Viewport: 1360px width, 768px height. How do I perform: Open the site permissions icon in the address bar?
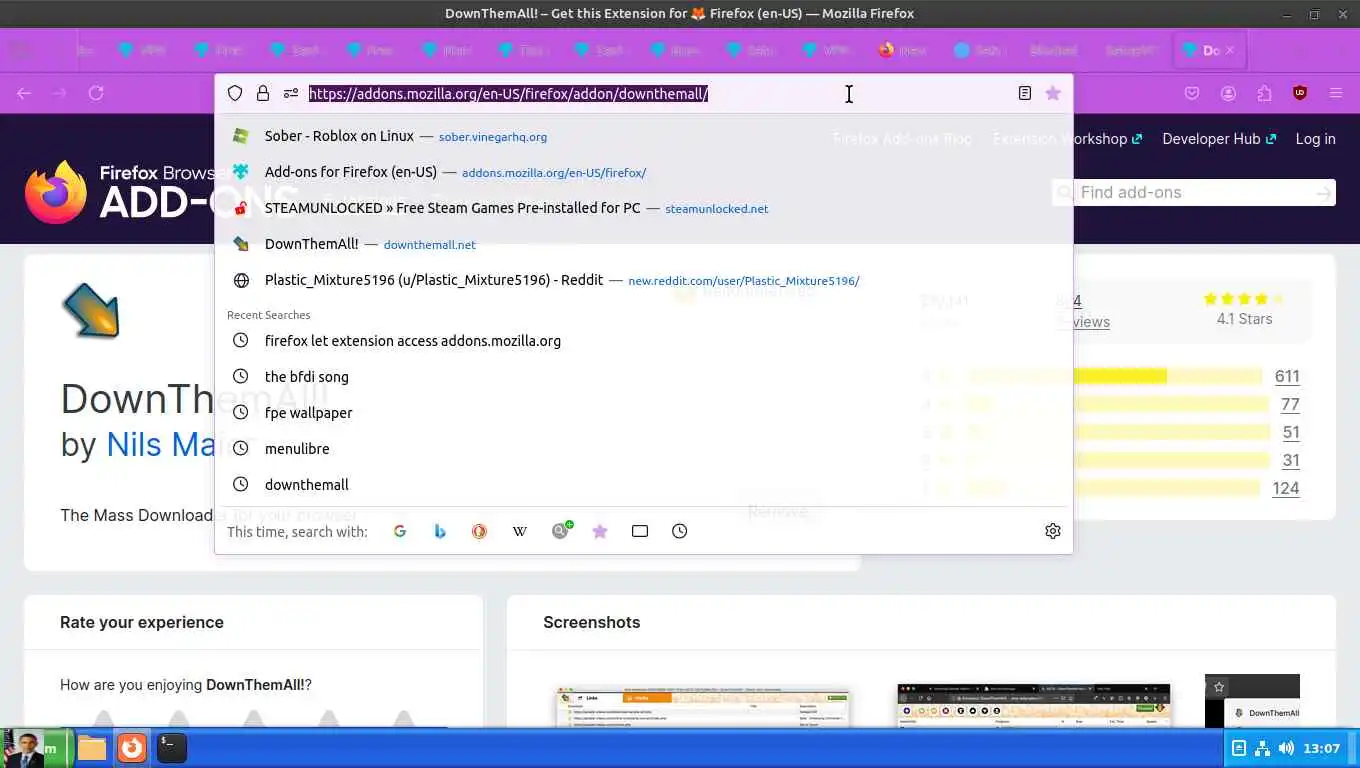(291, 93)
